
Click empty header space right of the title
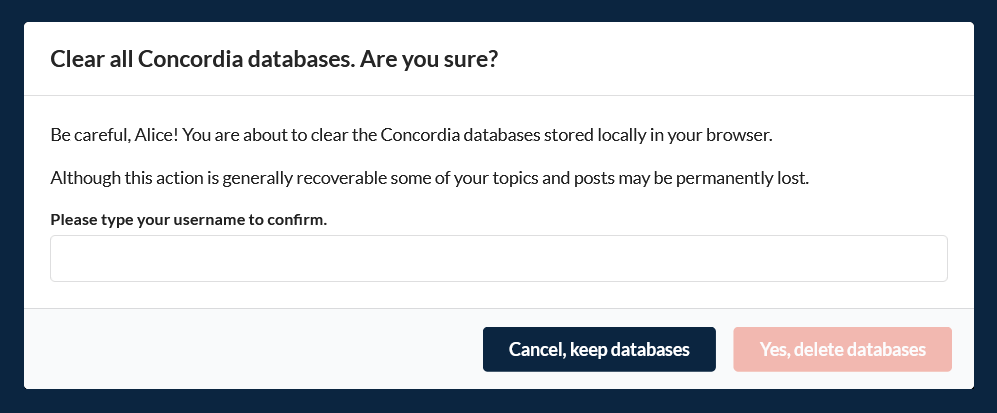click(x=740, y=60)
